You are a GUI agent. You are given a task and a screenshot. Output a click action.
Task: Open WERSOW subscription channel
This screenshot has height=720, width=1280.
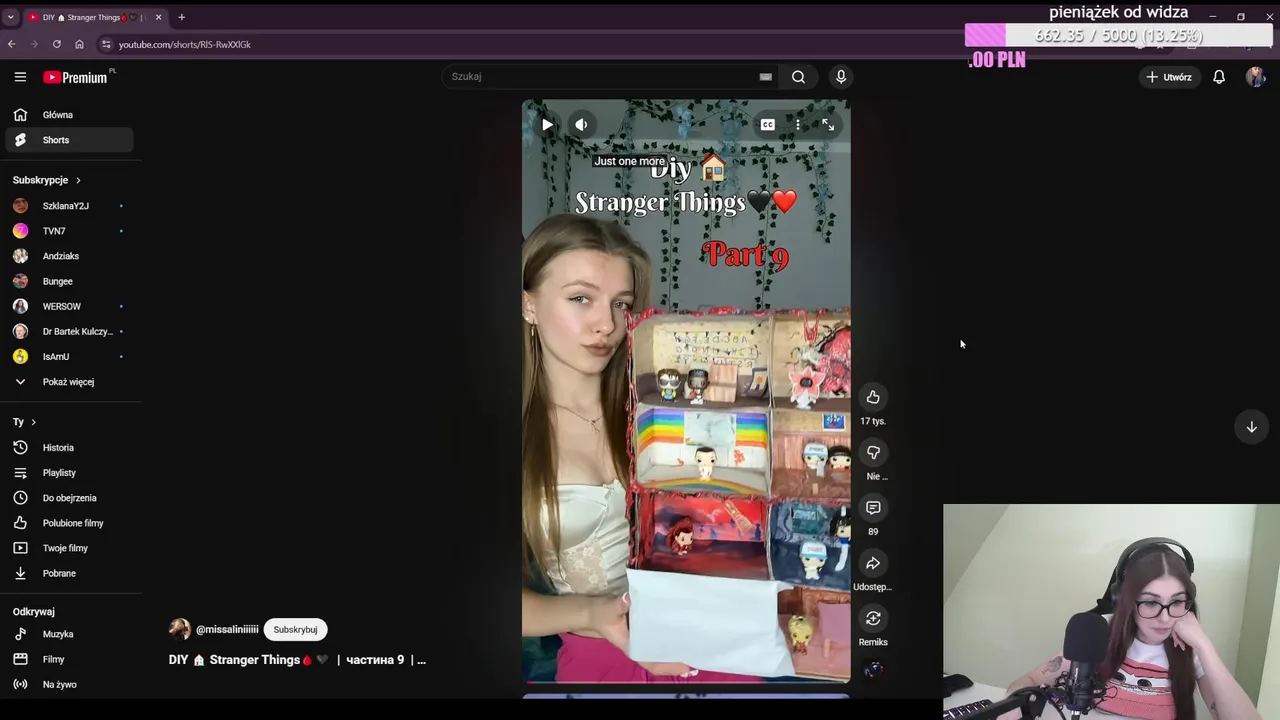[69, 306]
